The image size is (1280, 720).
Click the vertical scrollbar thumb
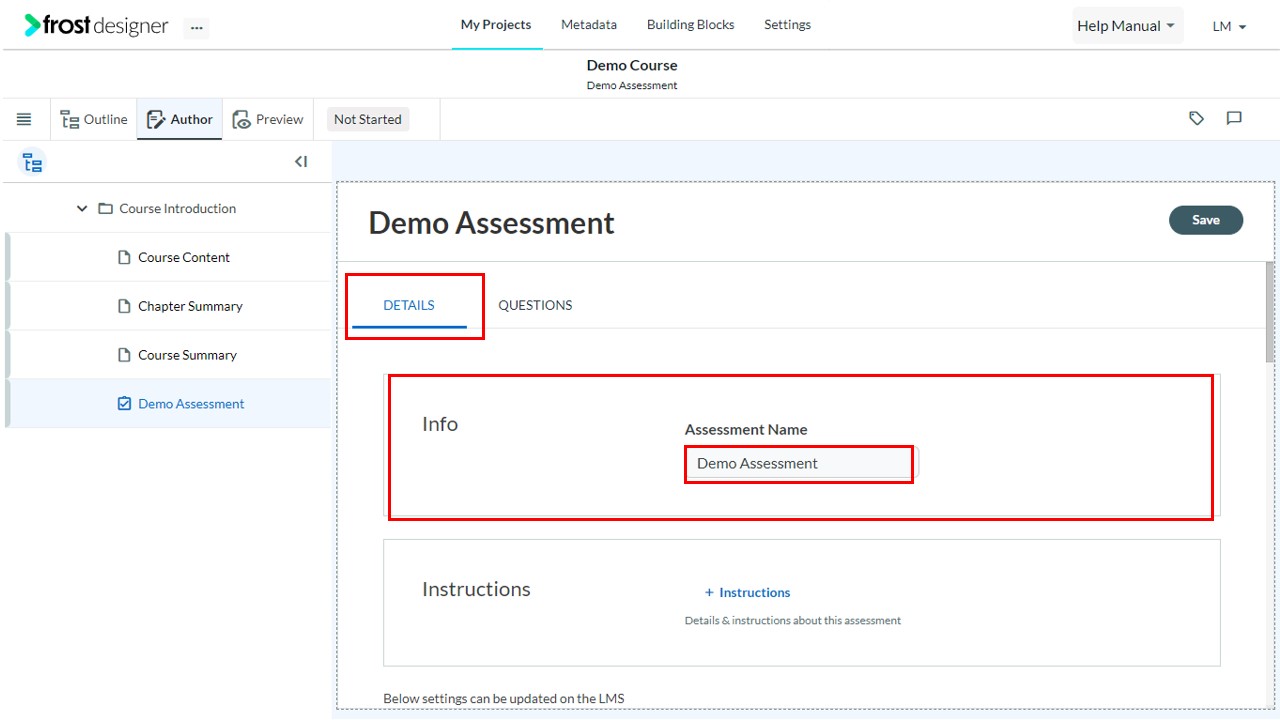pos(1270,312)
